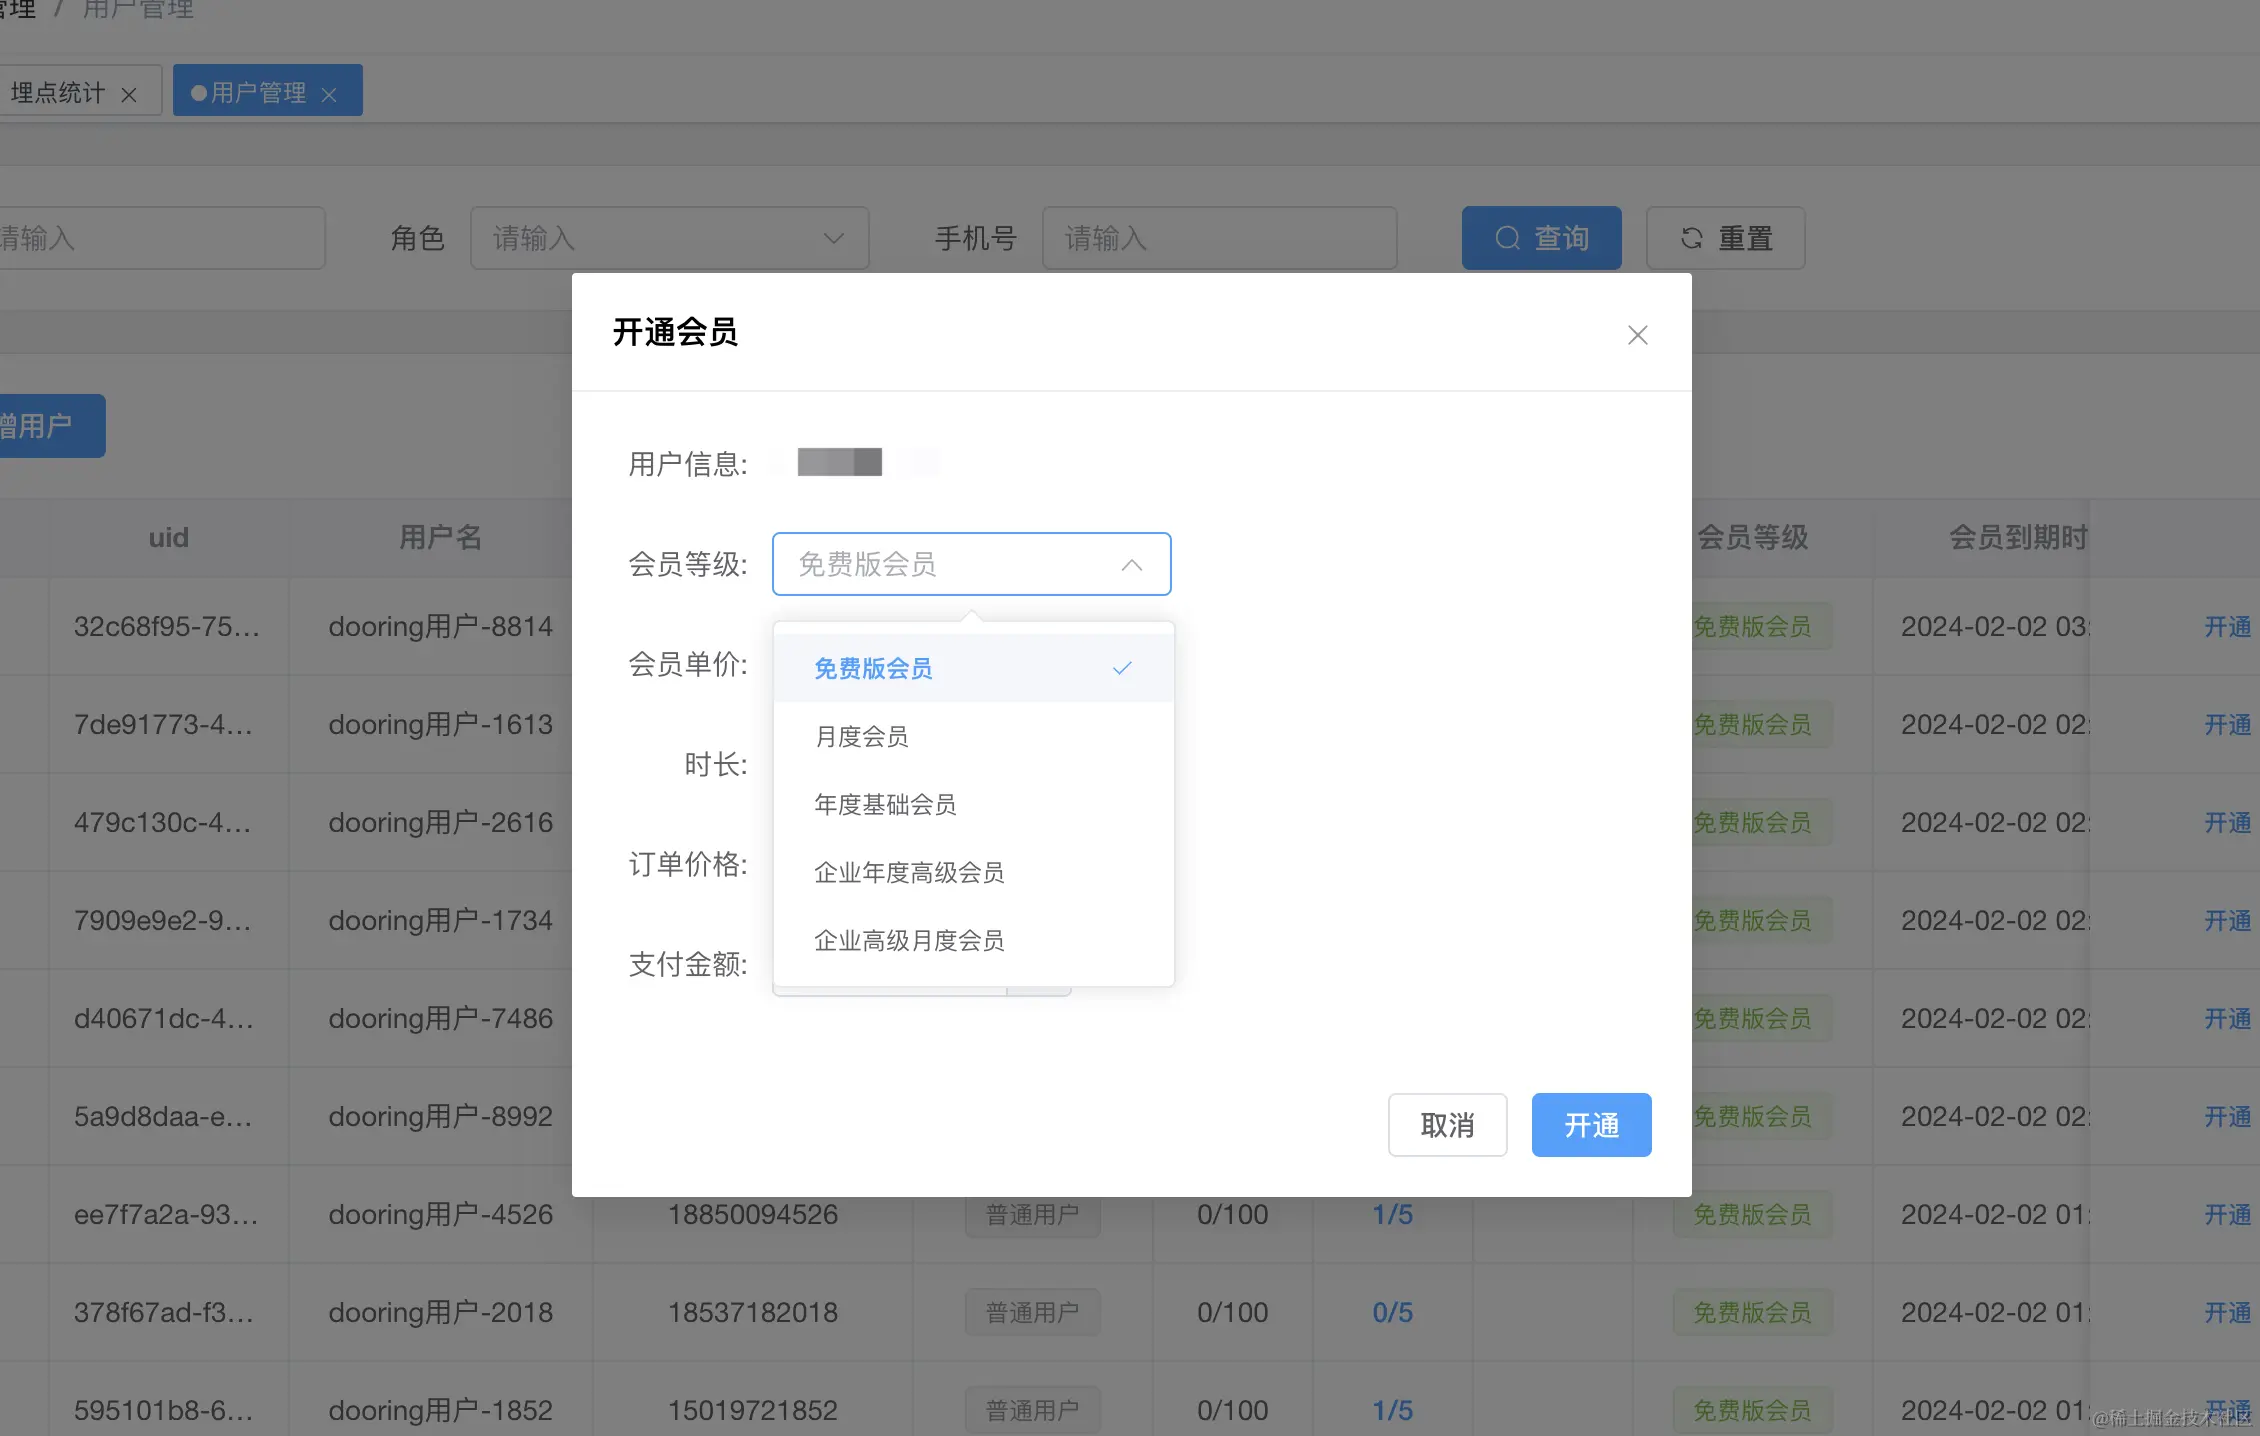
Task: Pick 企业高级月度会员 option
Action: [x=973, y=940]
